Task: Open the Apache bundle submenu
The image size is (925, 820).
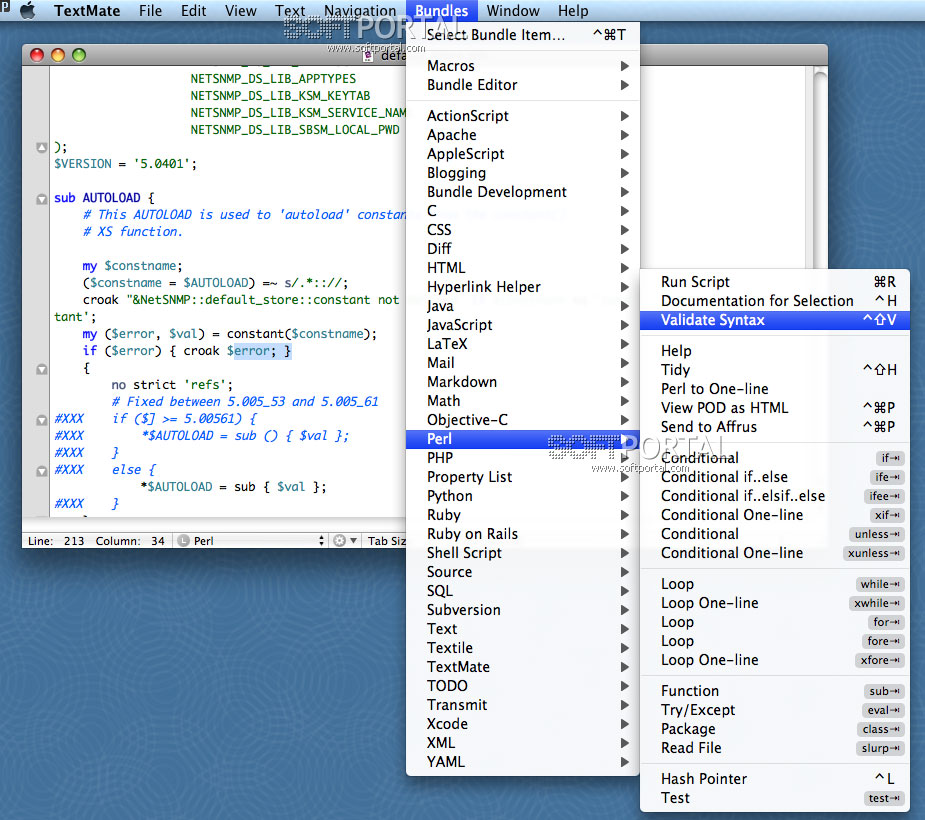Action: point(523,135)
